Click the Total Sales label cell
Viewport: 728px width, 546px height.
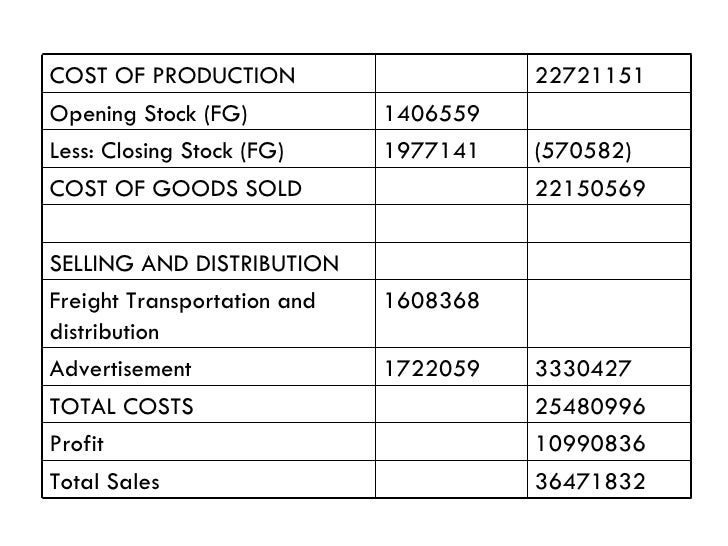click(x=209, y=480)
